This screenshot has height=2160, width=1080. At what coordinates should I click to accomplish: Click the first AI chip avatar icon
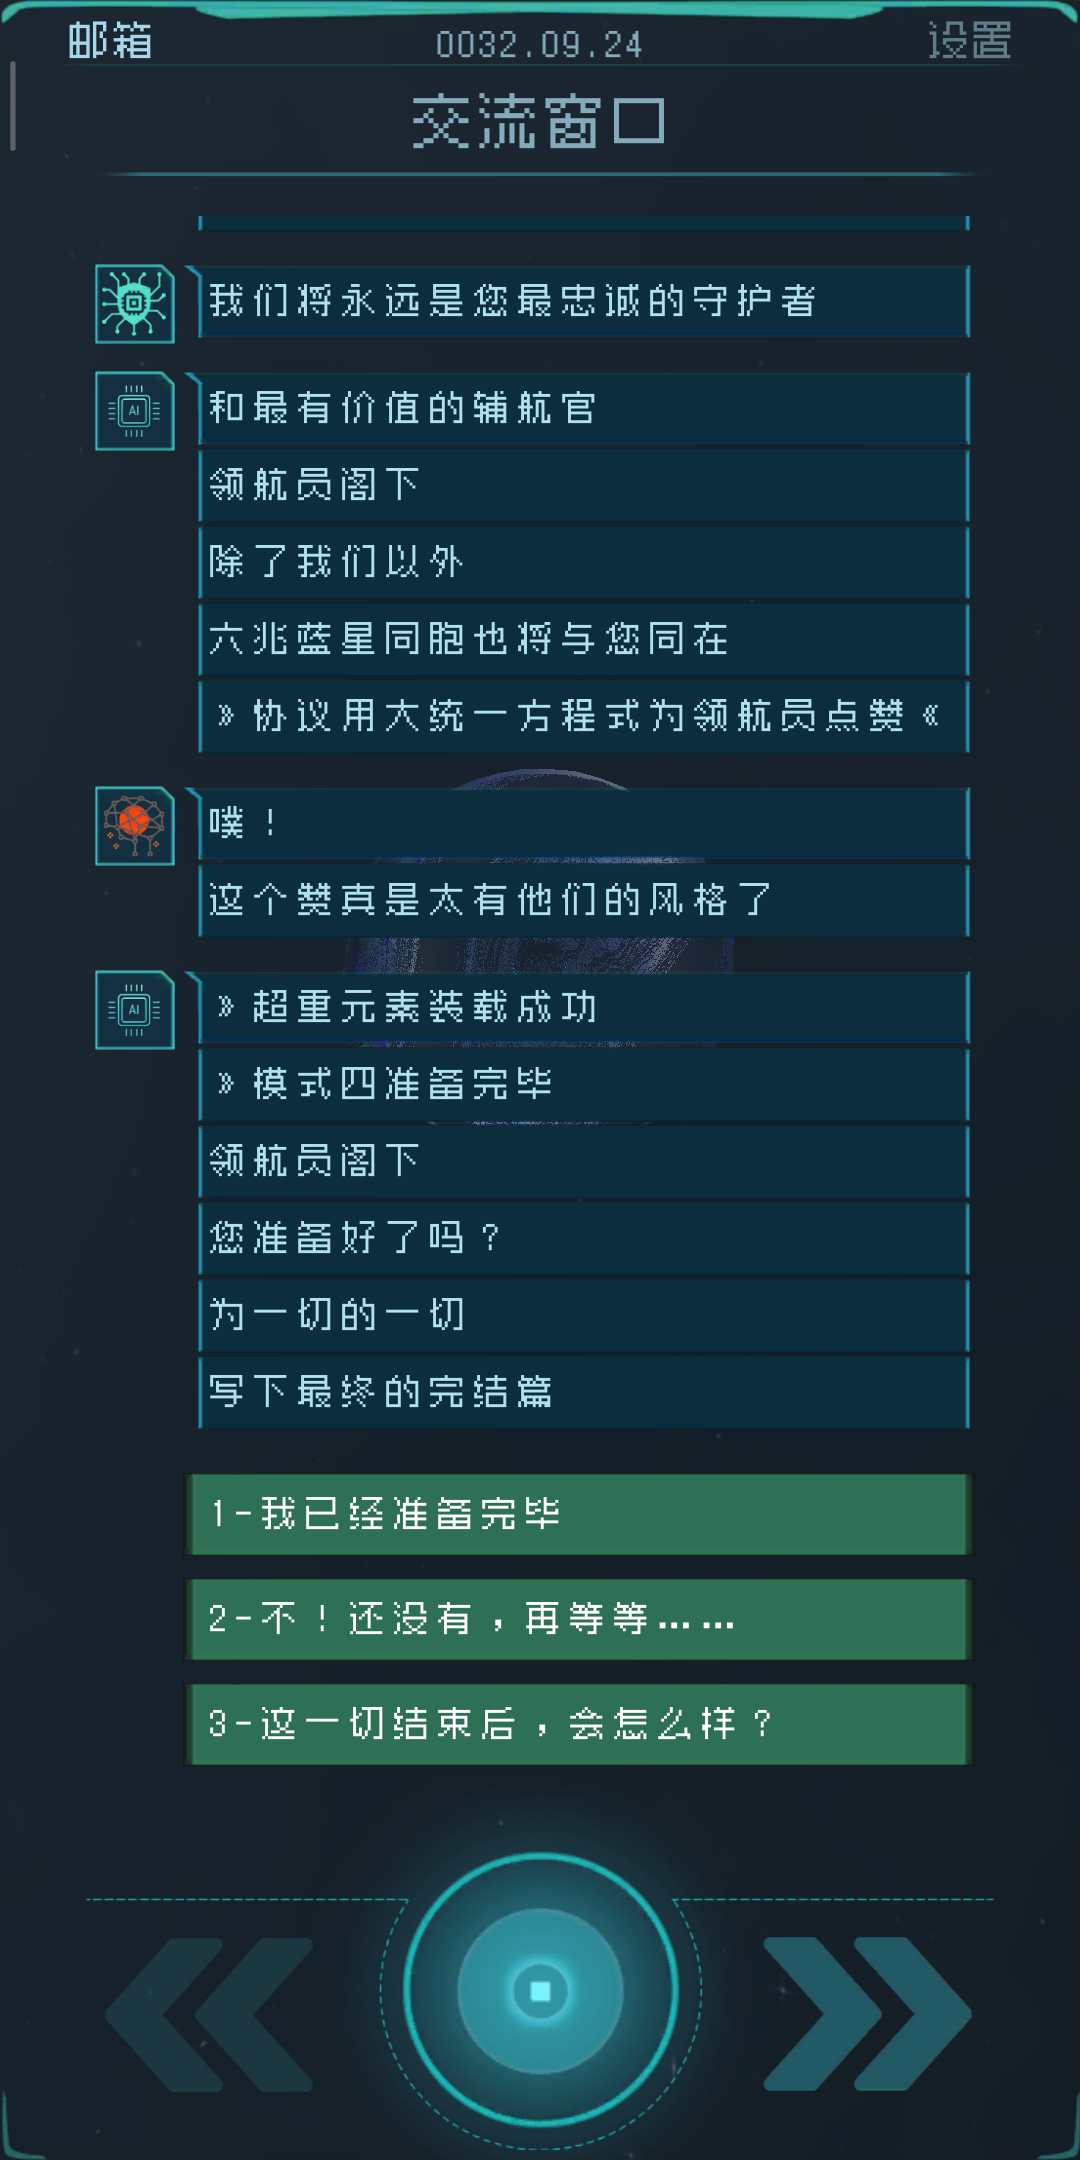pos(135,411)
